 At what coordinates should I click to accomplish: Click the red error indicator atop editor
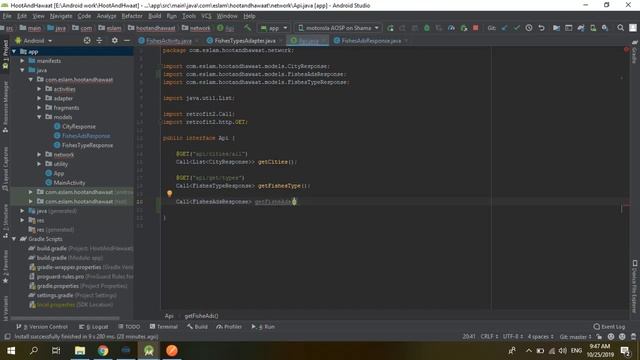tap(626, 50)
